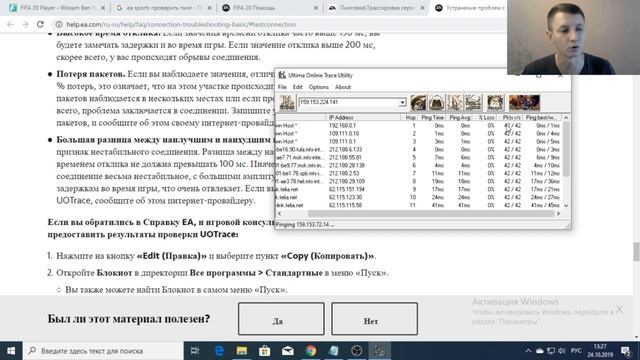Switch to the ea sports Google search tab
The image size is (640, 360).
click(x=163, y=8)
